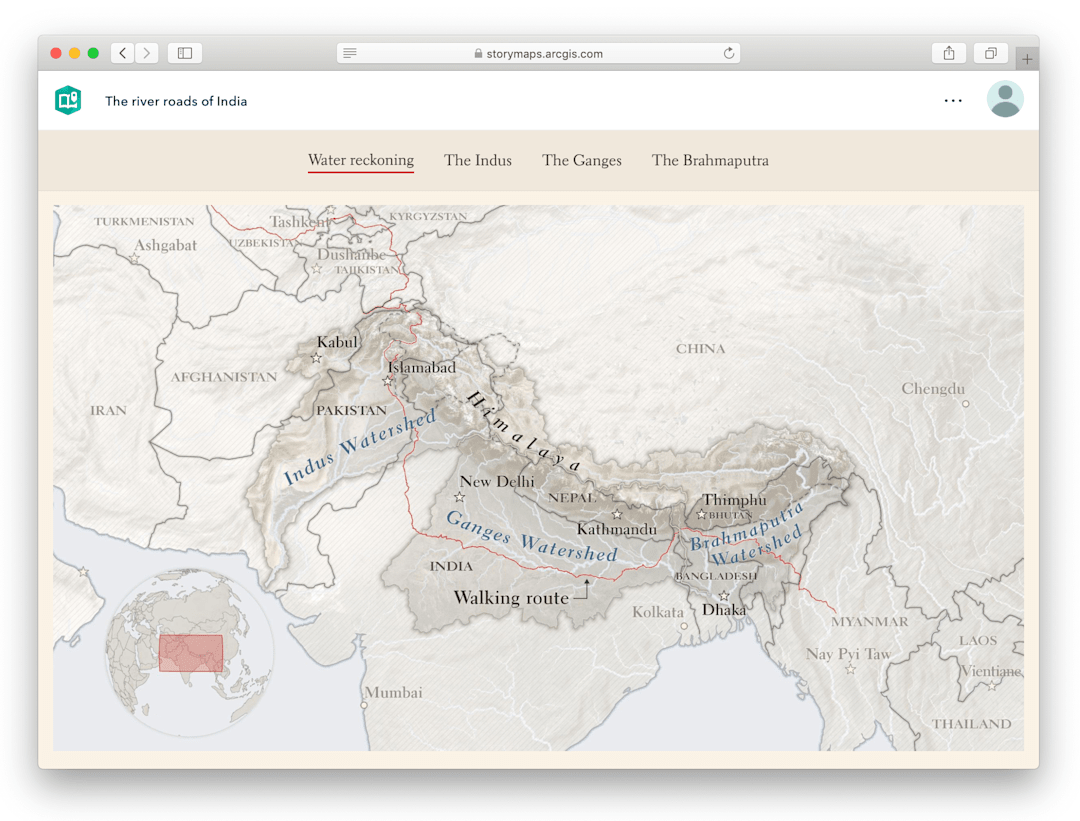Click the reader view icon in address bar

[x=350, y=53]
